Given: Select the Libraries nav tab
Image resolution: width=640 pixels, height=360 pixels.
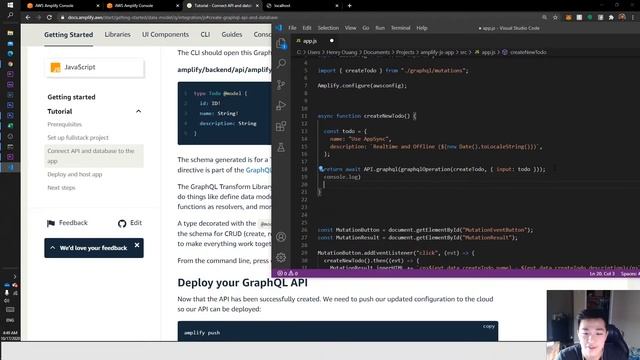Looking at the screenshot, I should [118, 35].
